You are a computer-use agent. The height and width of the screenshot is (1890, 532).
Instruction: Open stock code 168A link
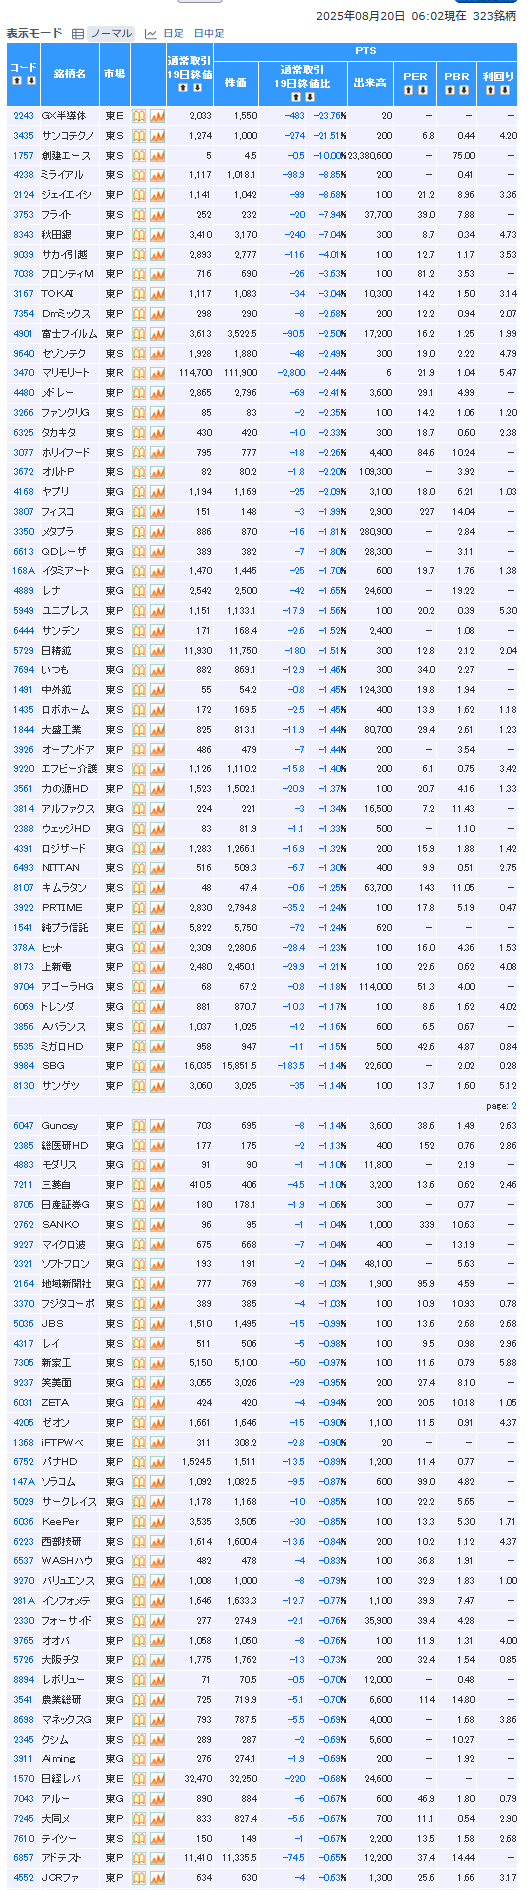pos(23,571)
